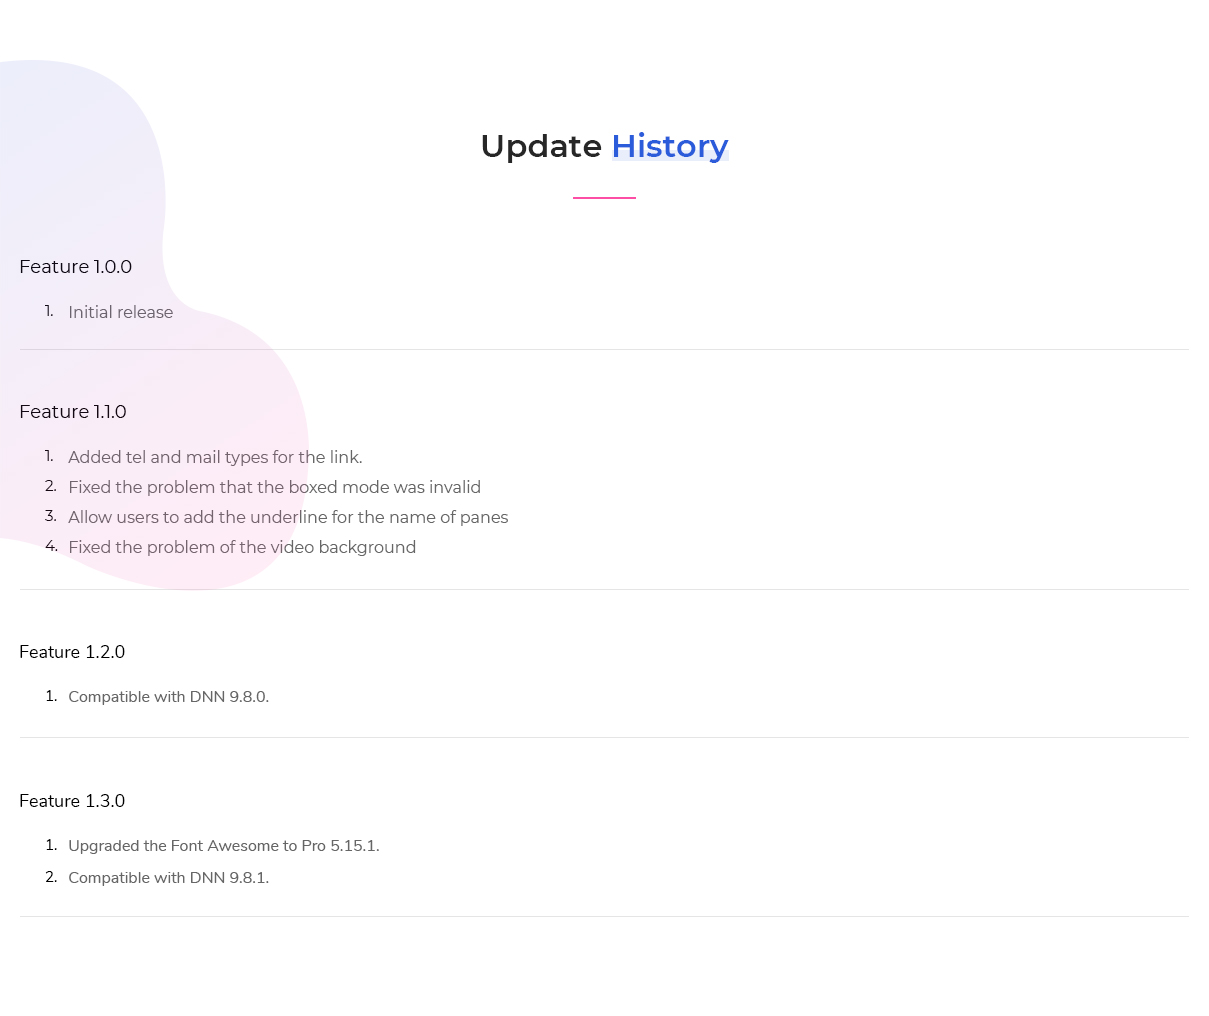Click Compatible with DNN 9.8.1 item
Viewport: 1209px width, 1016px height.
pos(168,878)
